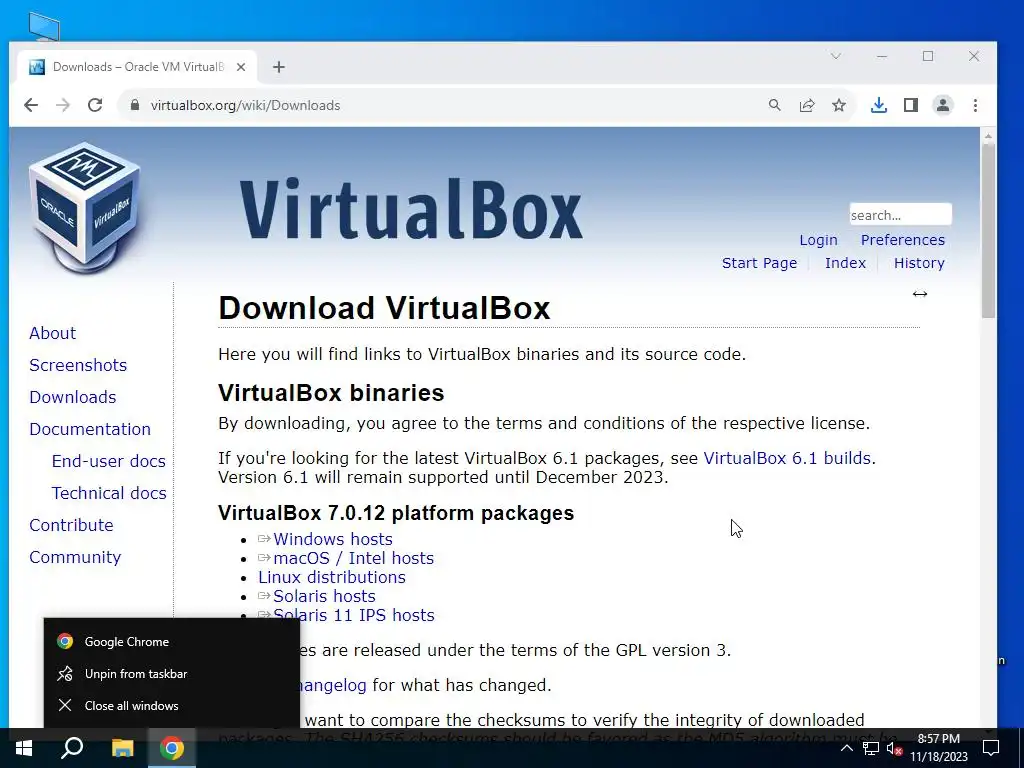The image size is (1024, 768).
Task: Choose Unpin from taskbar
Action: [172, 674]
